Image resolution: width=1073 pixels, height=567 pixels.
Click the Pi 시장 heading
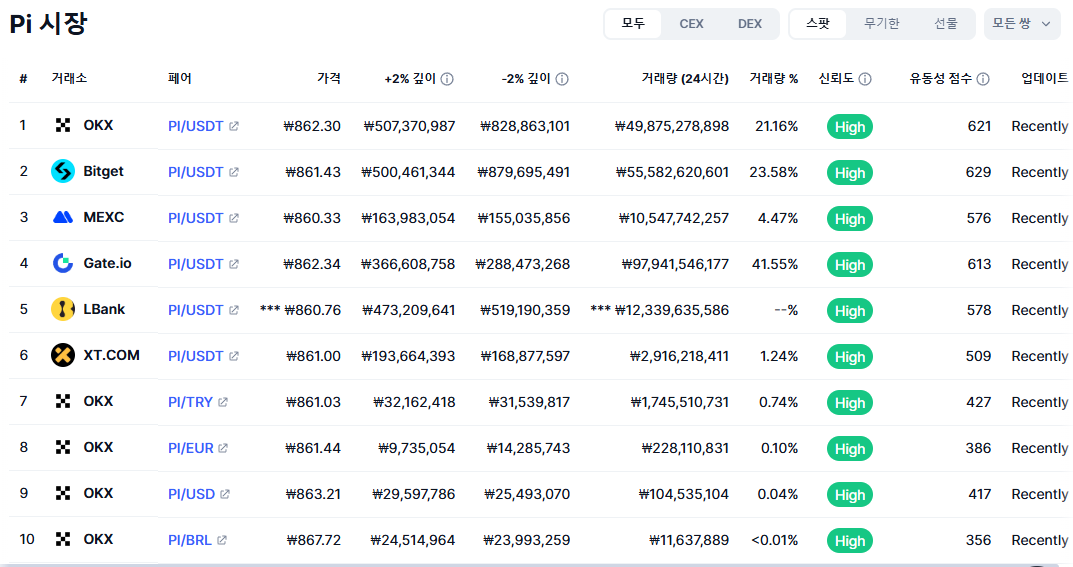pos(48,24)
